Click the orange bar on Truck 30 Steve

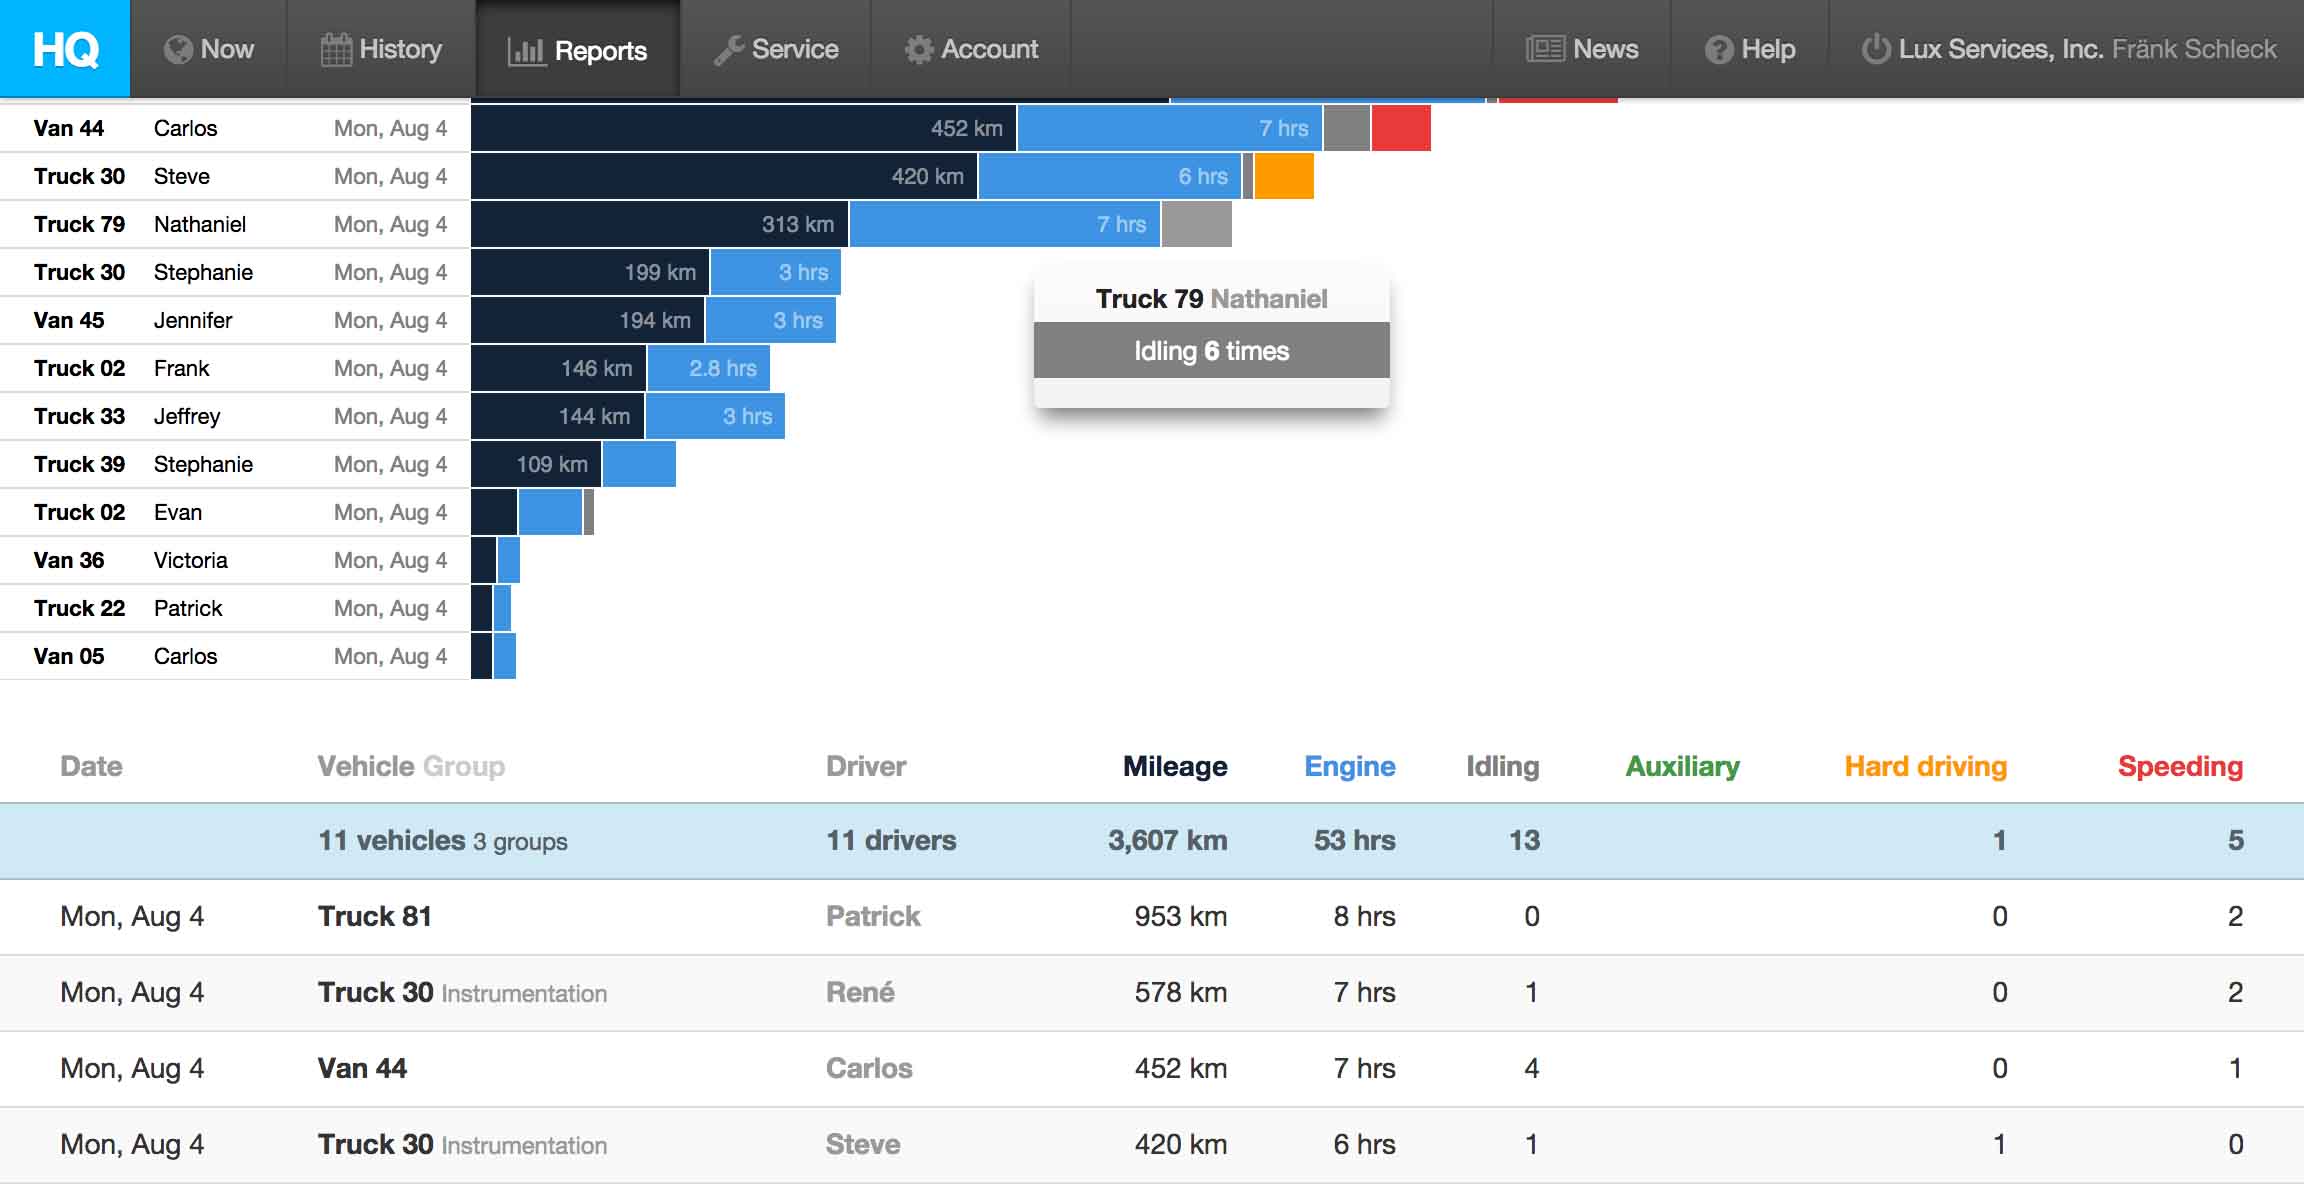click(x=1283, y=177)
